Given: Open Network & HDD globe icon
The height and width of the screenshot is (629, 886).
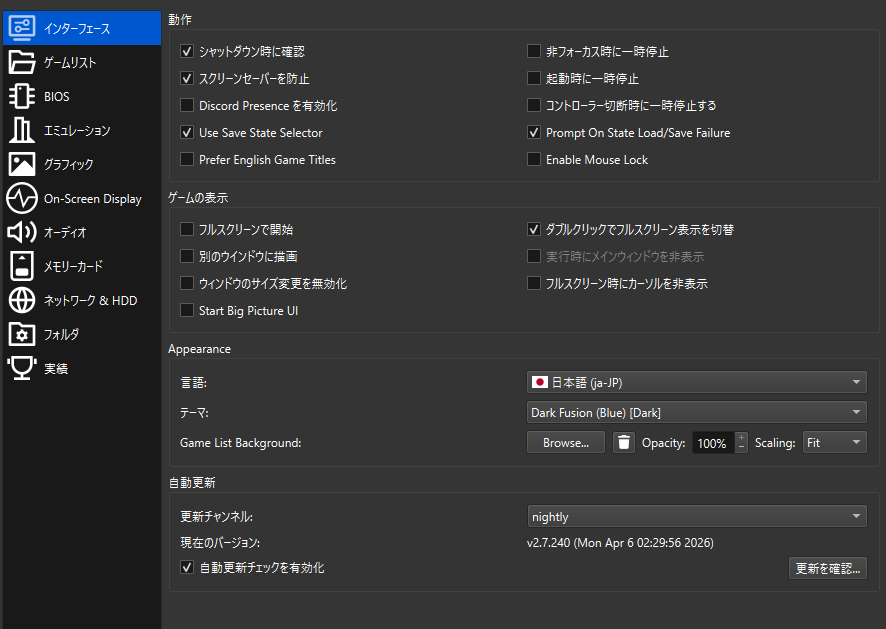Looking at the screenshot, I should point(22,301).
